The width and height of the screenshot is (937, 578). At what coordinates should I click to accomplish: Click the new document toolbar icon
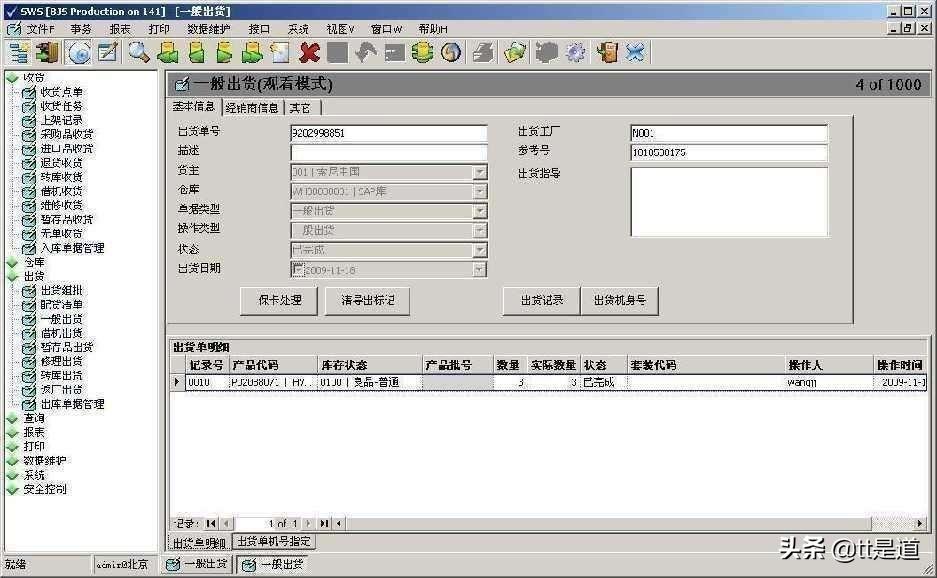point(280,53)
